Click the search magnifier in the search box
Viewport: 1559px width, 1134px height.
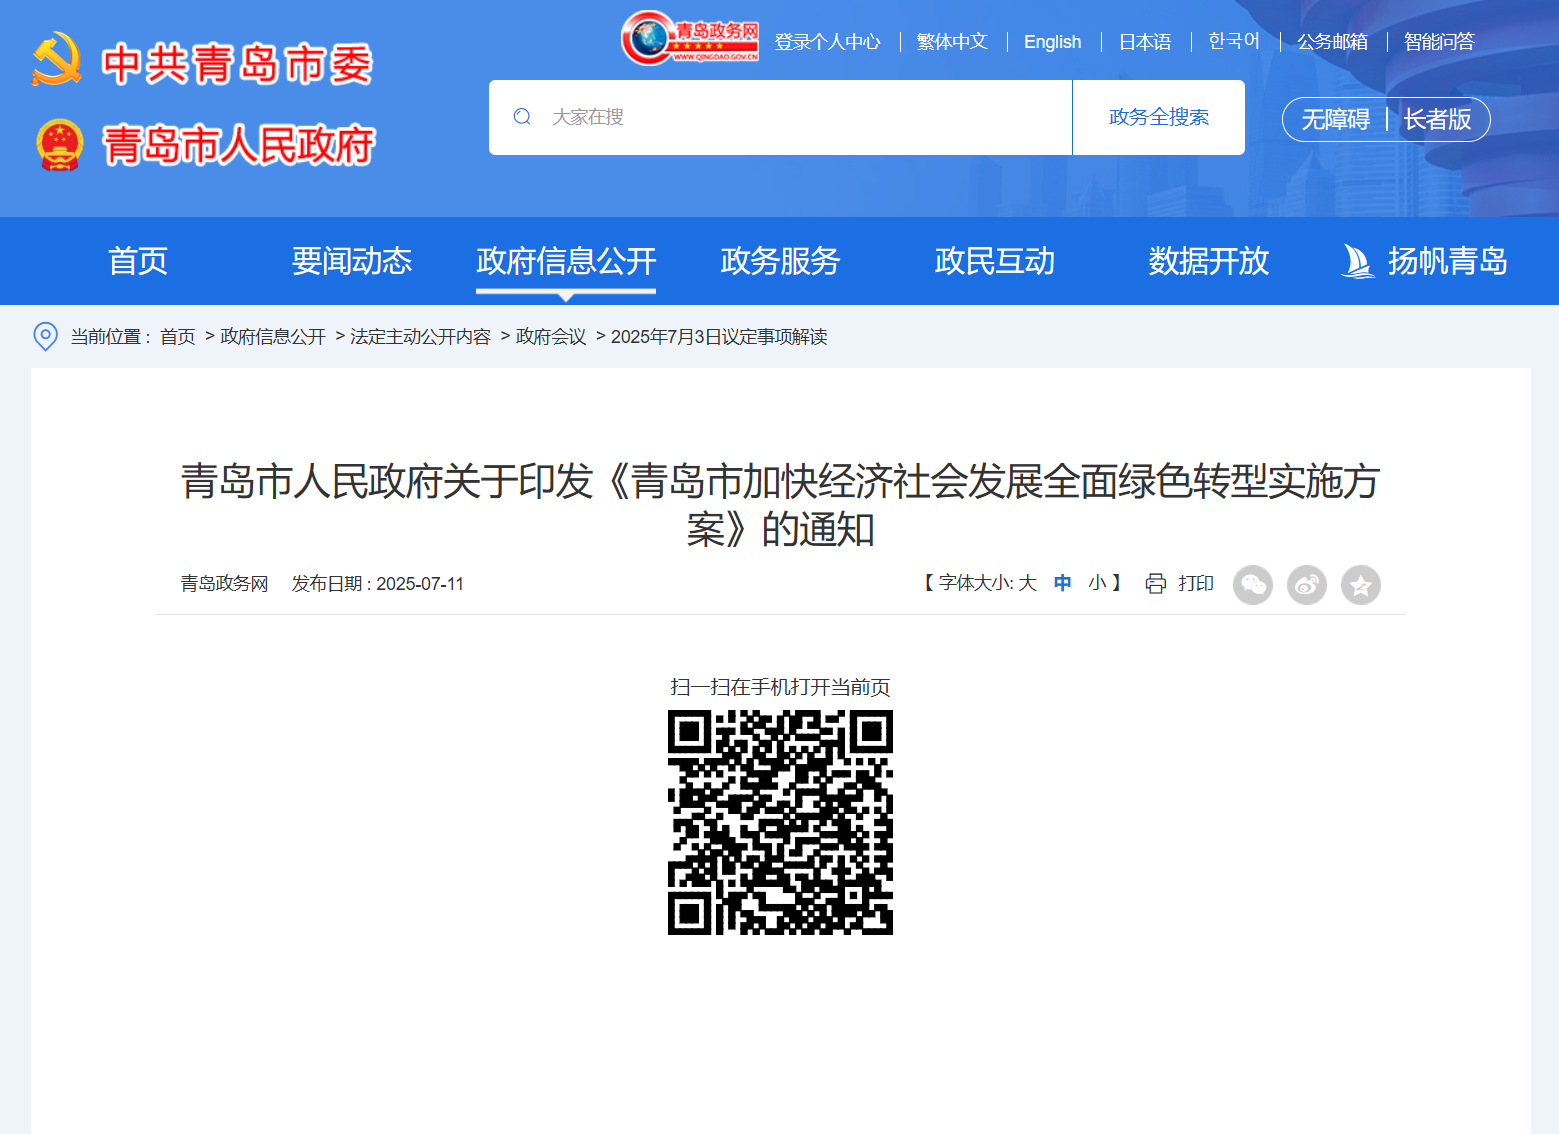click(522, 117)
